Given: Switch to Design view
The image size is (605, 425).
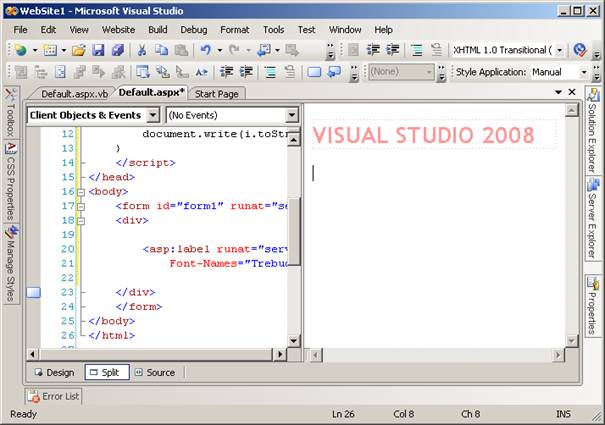Looking at the screenshot, I should click(54, 372).
